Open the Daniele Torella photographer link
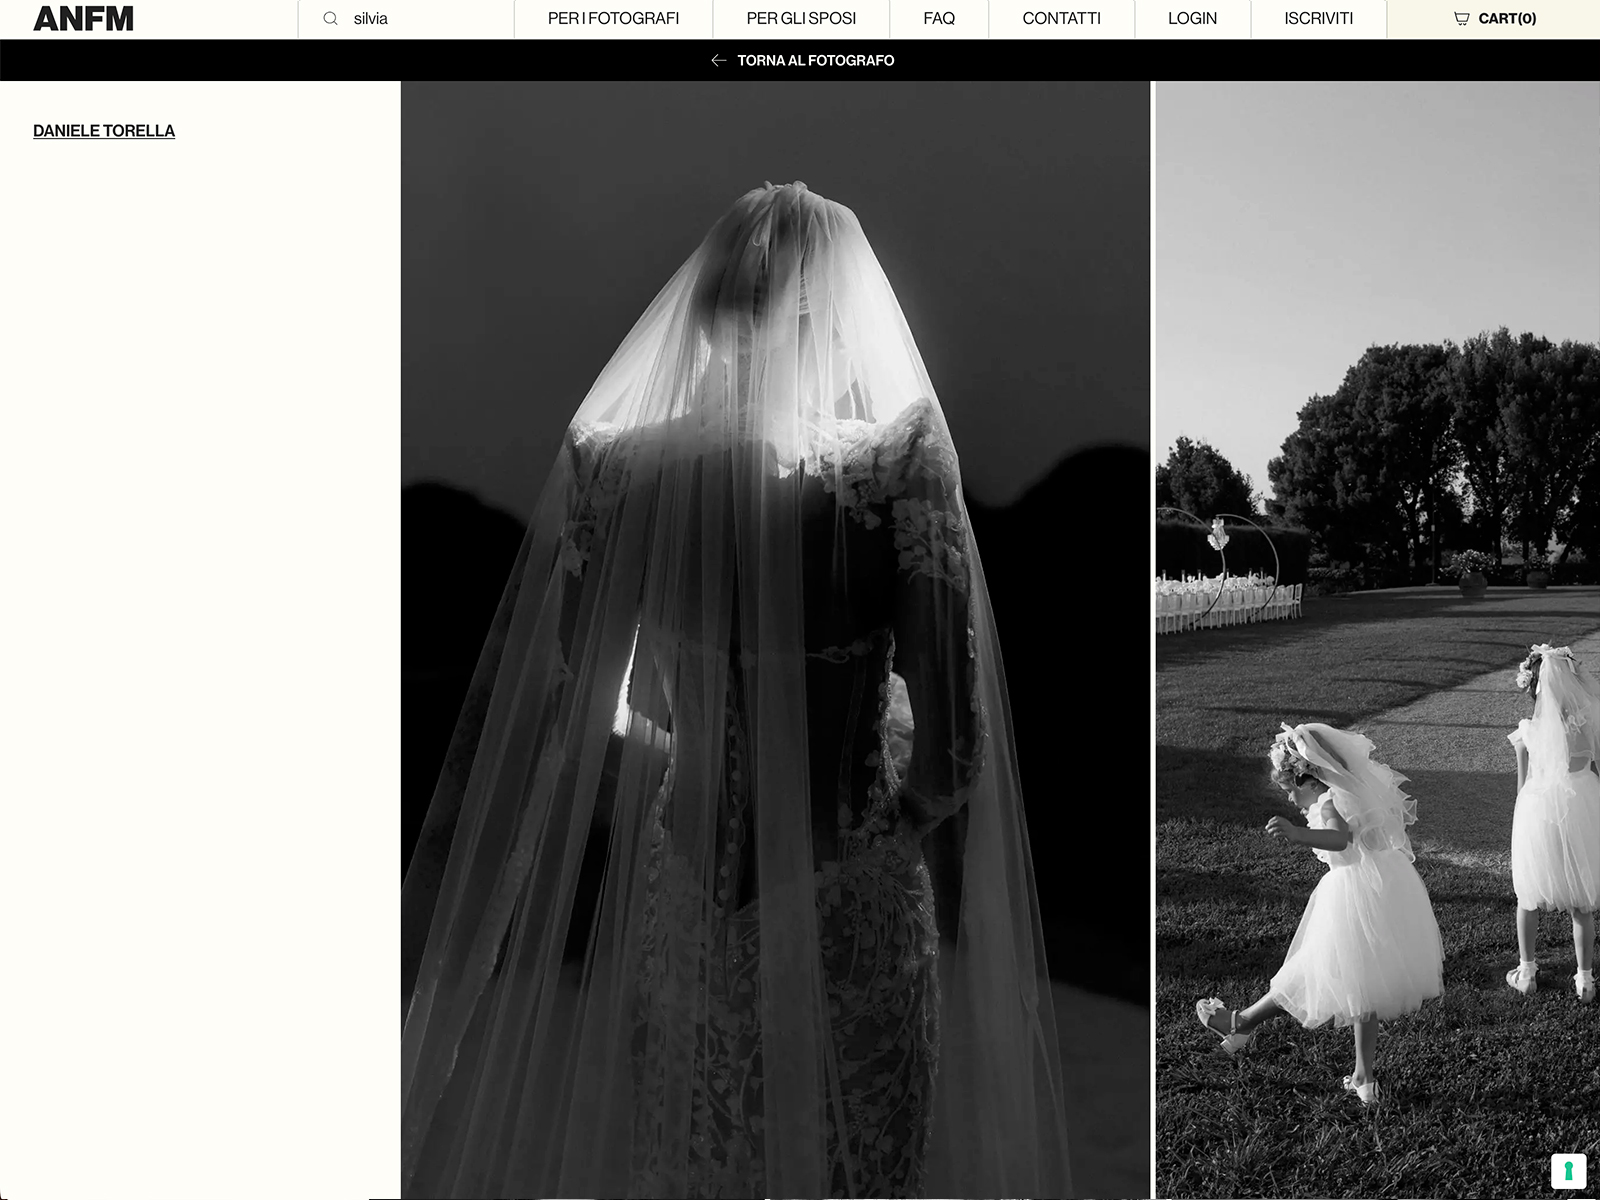This screenshot has height=1200, width=1600. click(x=104, y=131)
